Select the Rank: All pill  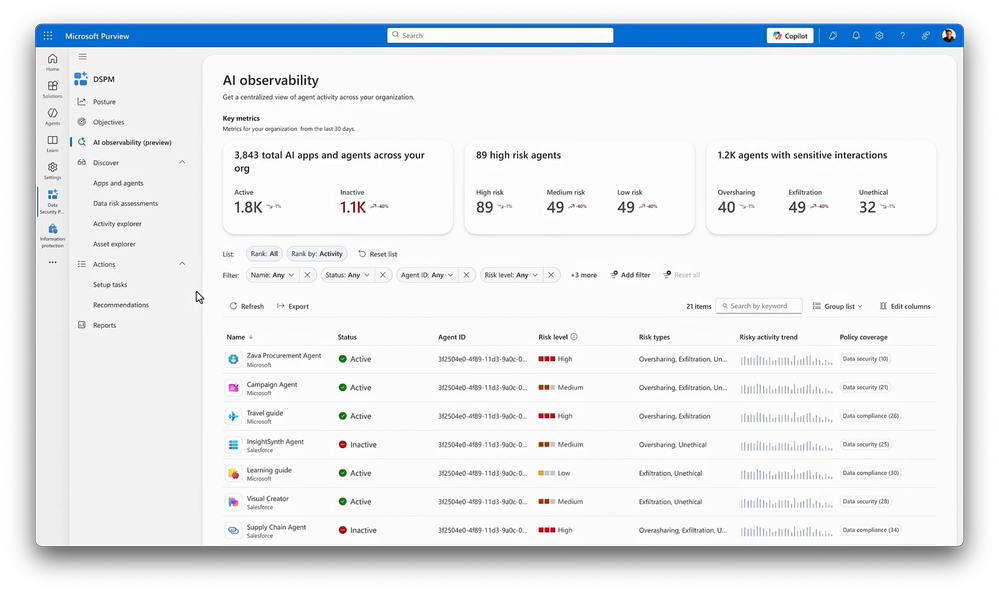[264, 254]
